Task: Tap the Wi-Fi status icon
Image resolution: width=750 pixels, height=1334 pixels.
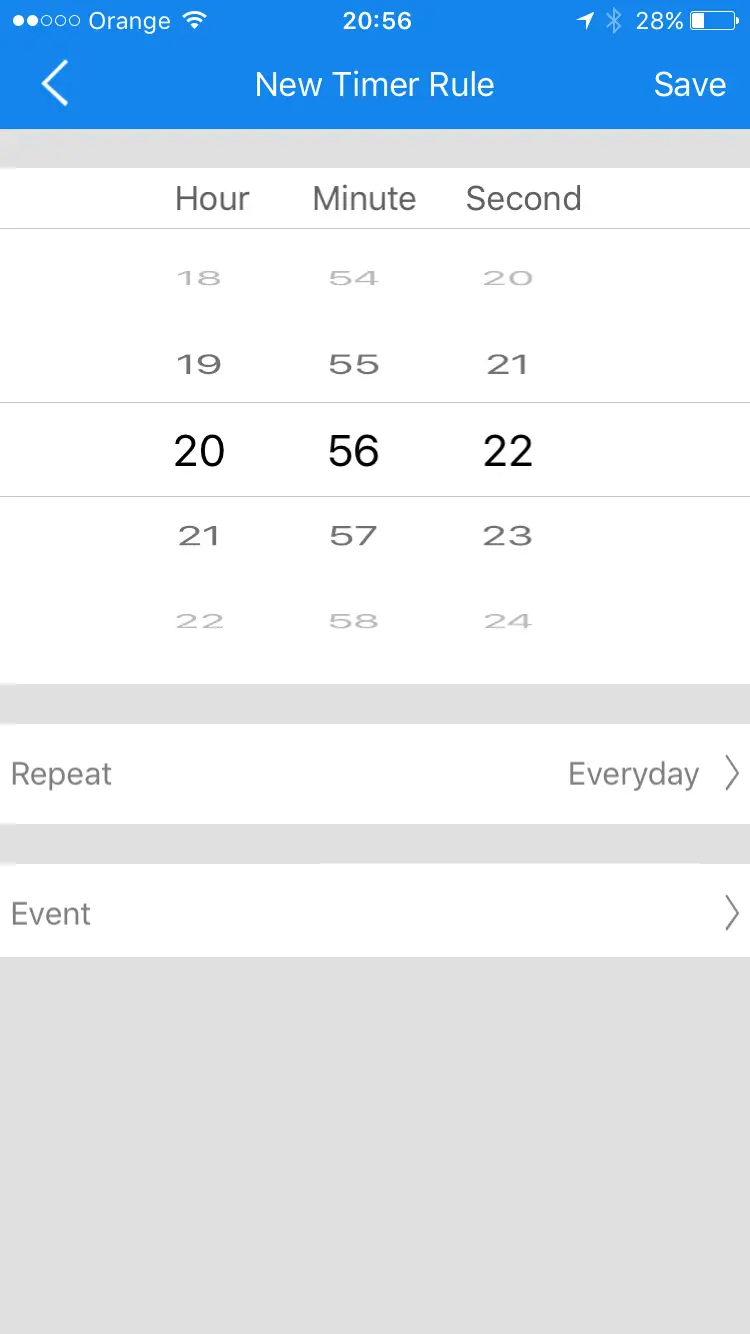Action: [195, 20]
